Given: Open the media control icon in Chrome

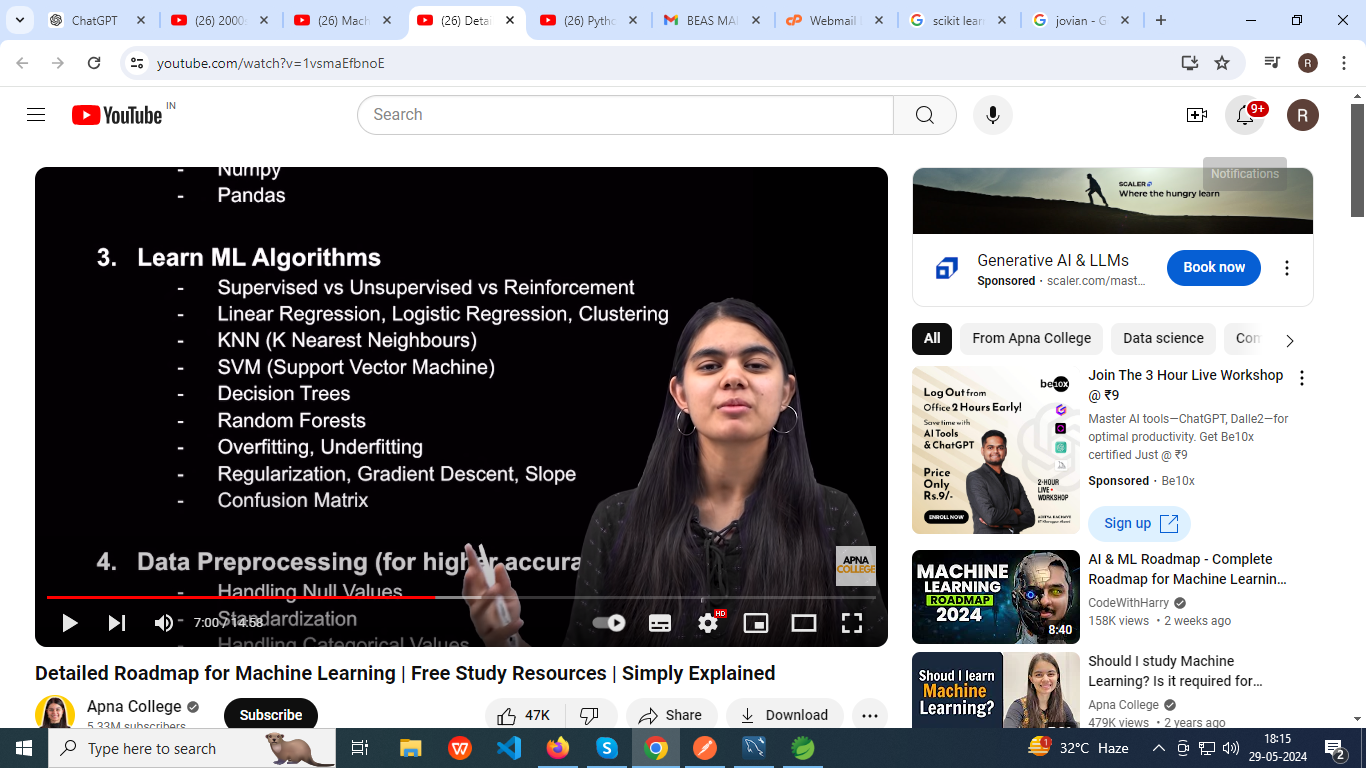Looking at the screenshot, I should click(1272, 63).
